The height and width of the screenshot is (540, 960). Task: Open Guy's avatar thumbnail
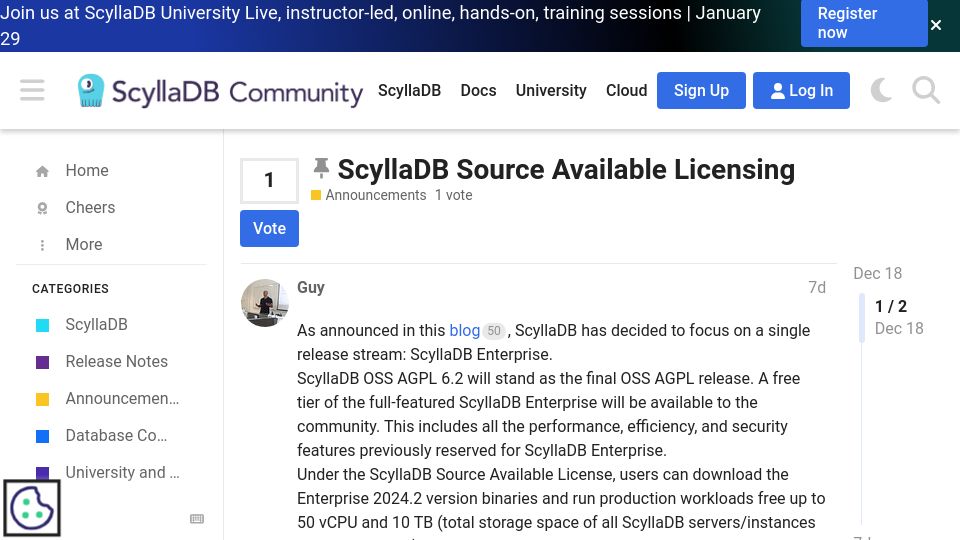click(264, 303)
